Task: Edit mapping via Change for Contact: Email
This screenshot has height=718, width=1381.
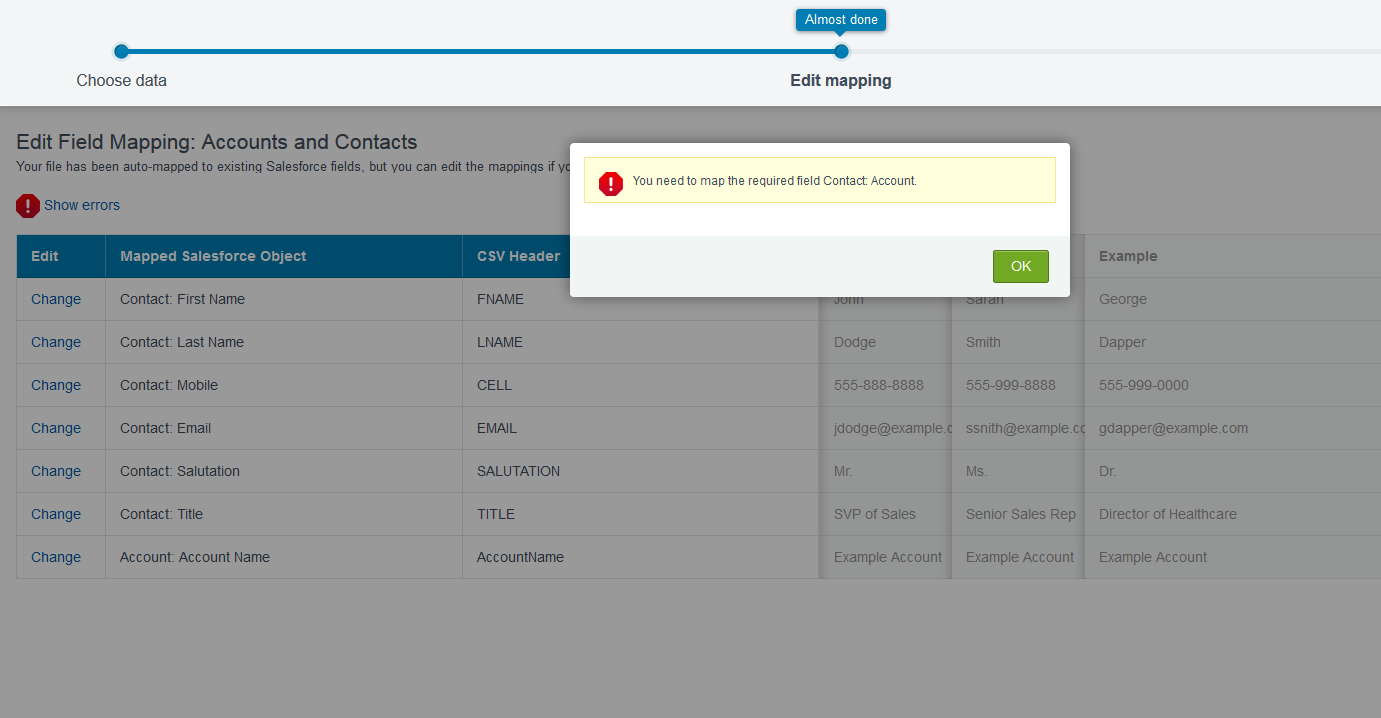Action: [56, 428]
